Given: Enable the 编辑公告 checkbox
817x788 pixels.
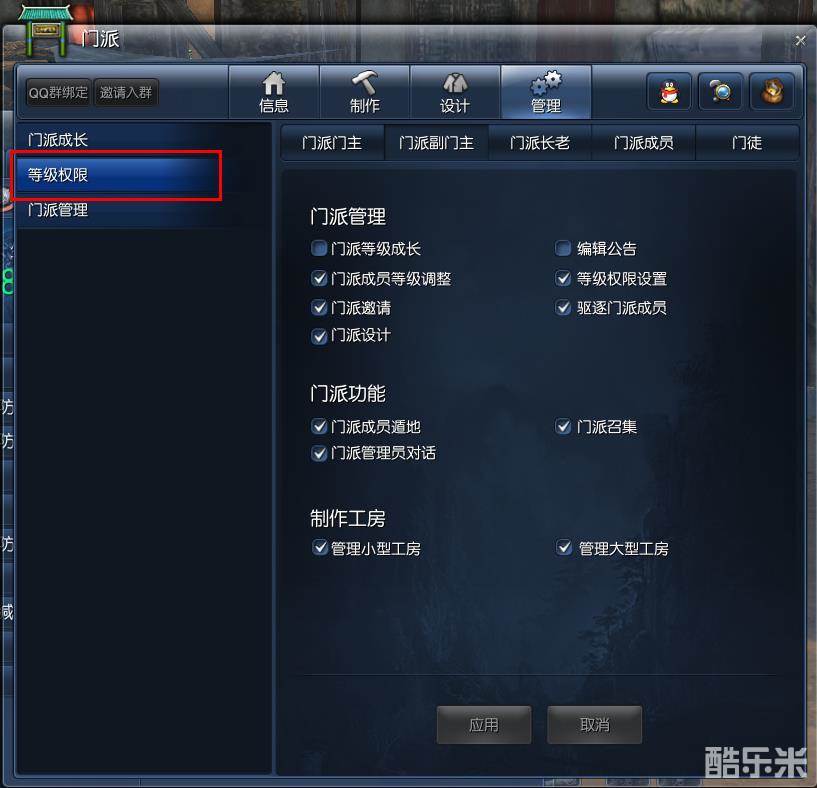Looking at the screenshot, I should (563, 248).
